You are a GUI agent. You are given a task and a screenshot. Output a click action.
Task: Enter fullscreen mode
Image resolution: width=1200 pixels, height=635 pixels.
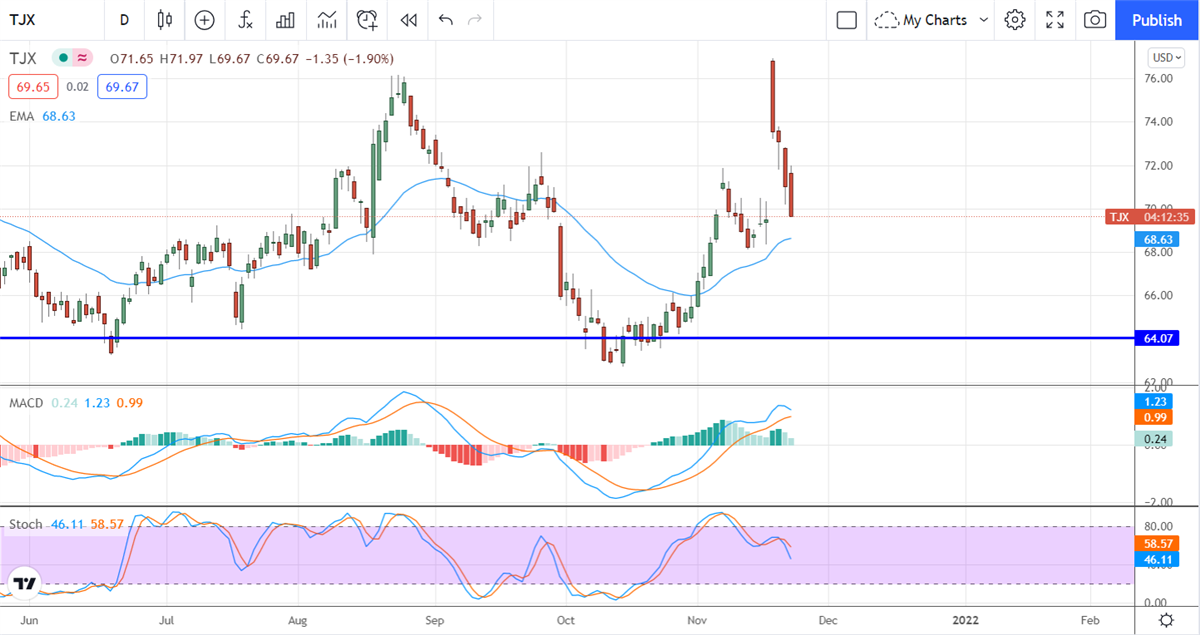pyautogui.click(x=1055, y=19)
